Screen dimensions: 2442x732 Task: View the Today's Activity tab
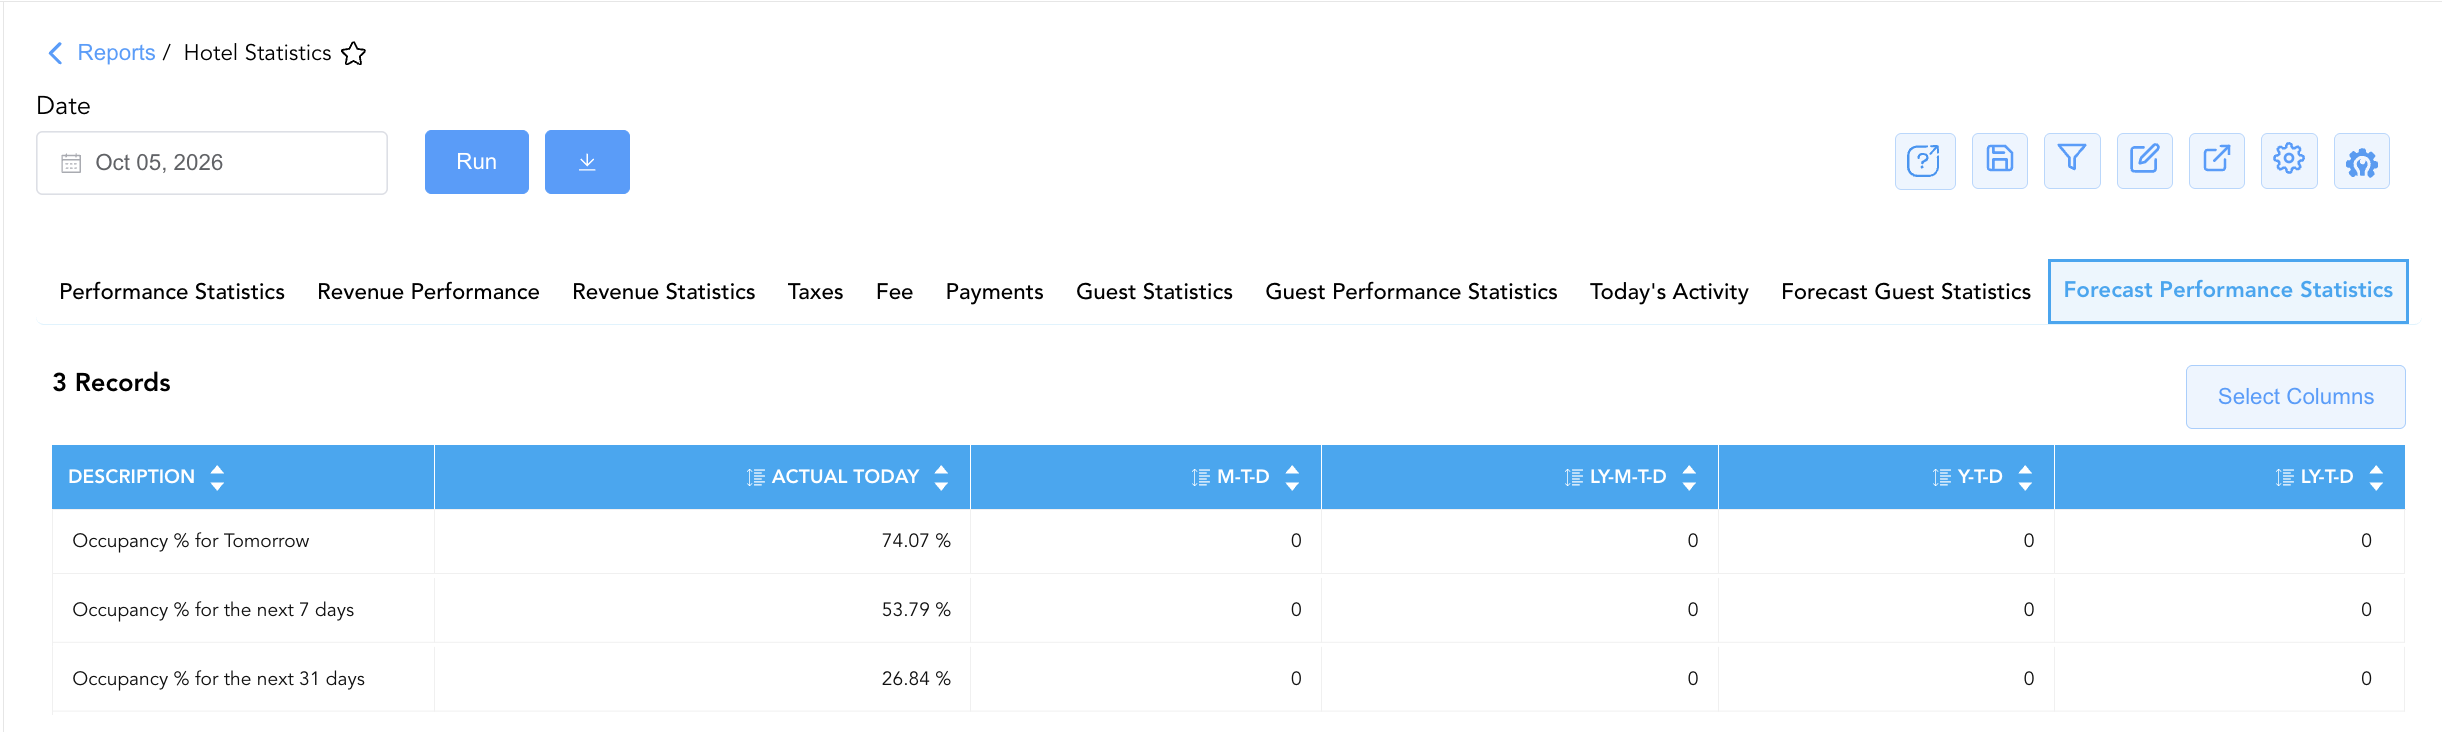[x=1669, y=292]
